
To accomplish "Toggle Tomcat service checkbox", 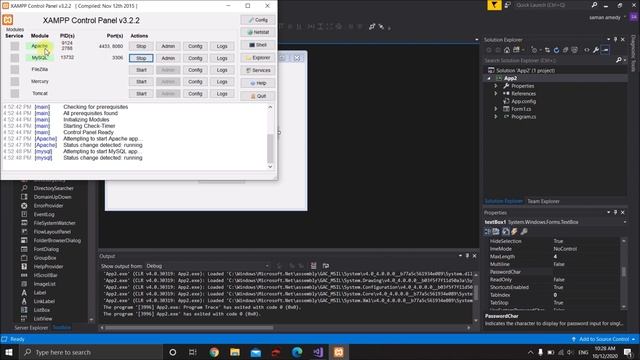I will click(x=15, y=93).
